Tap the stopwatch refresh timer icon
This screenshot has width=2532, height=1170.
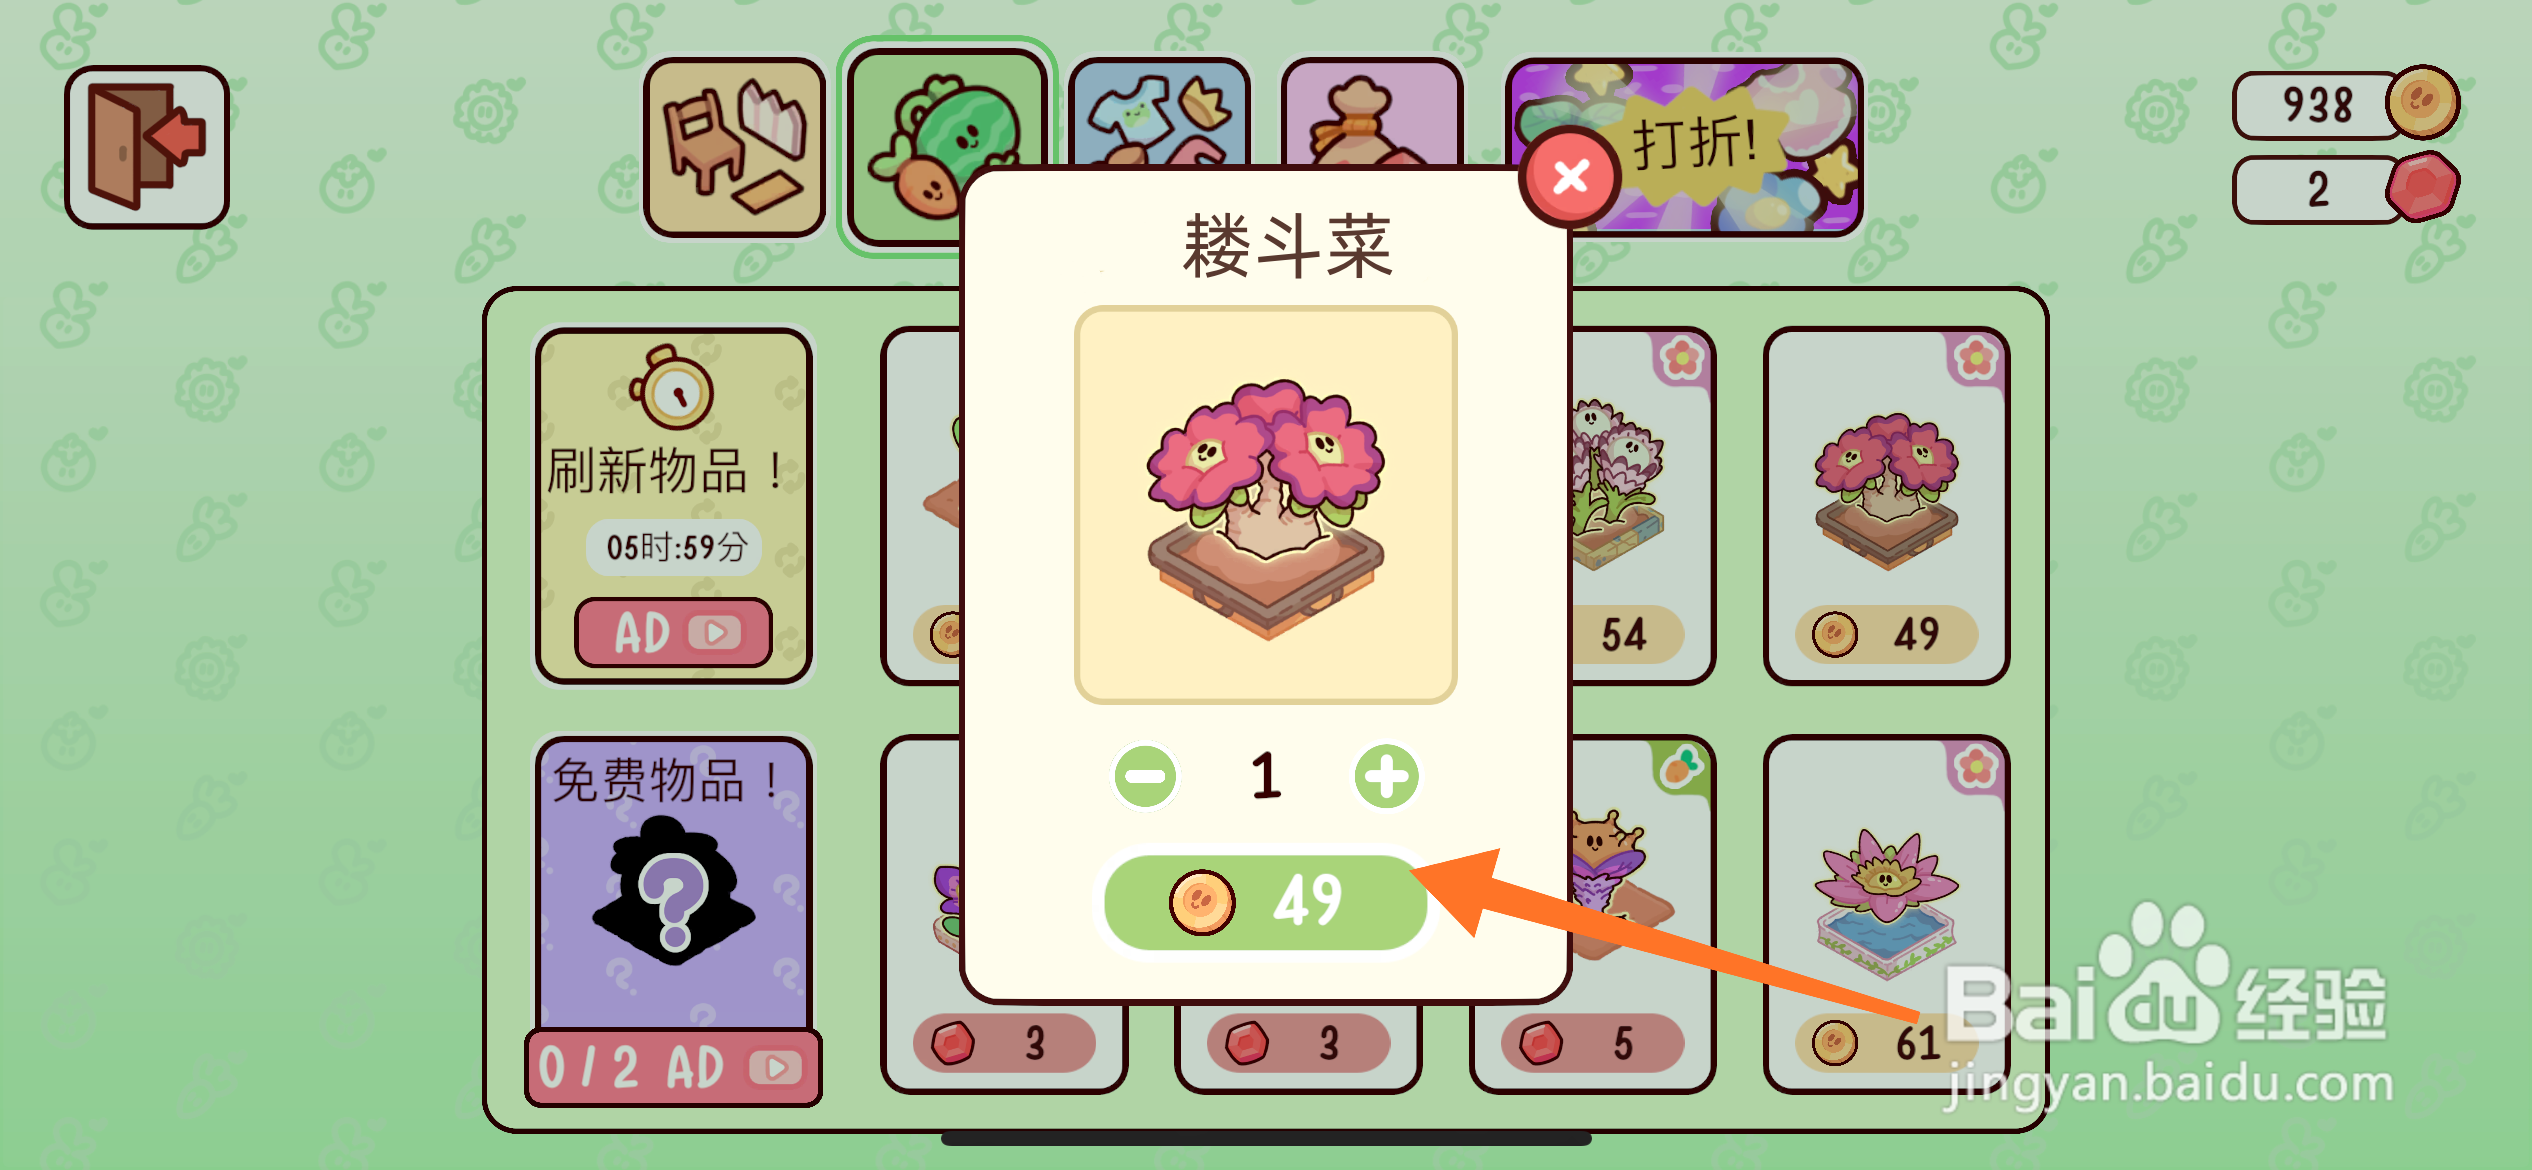(672, 388)
